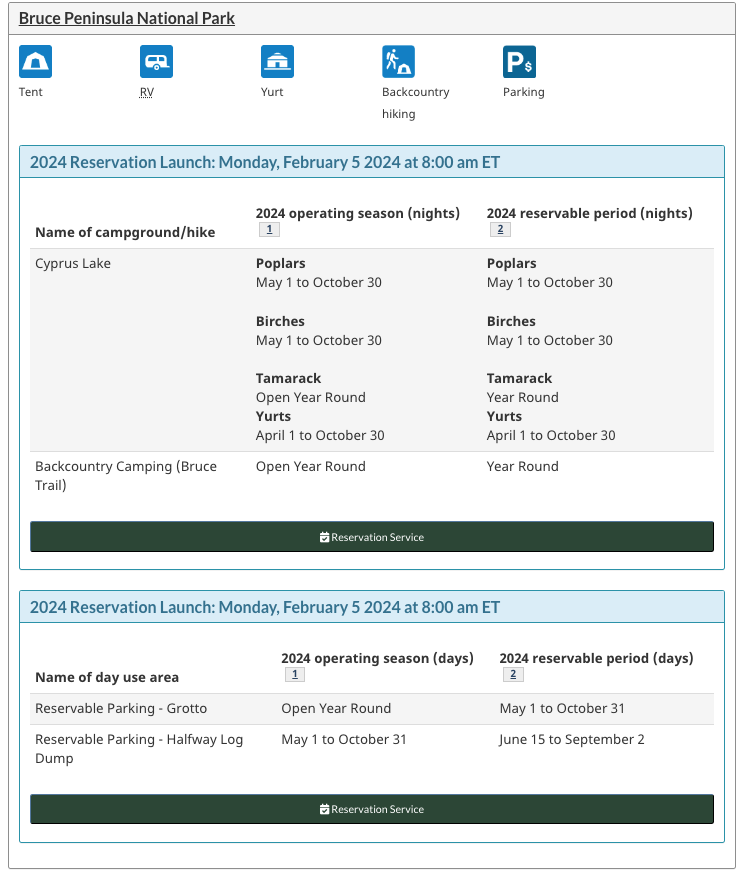This screenshot has height=878, width=750.
Task: Collapse the day use 2024 Reservation Launch header
Action: tap(265, 607)
